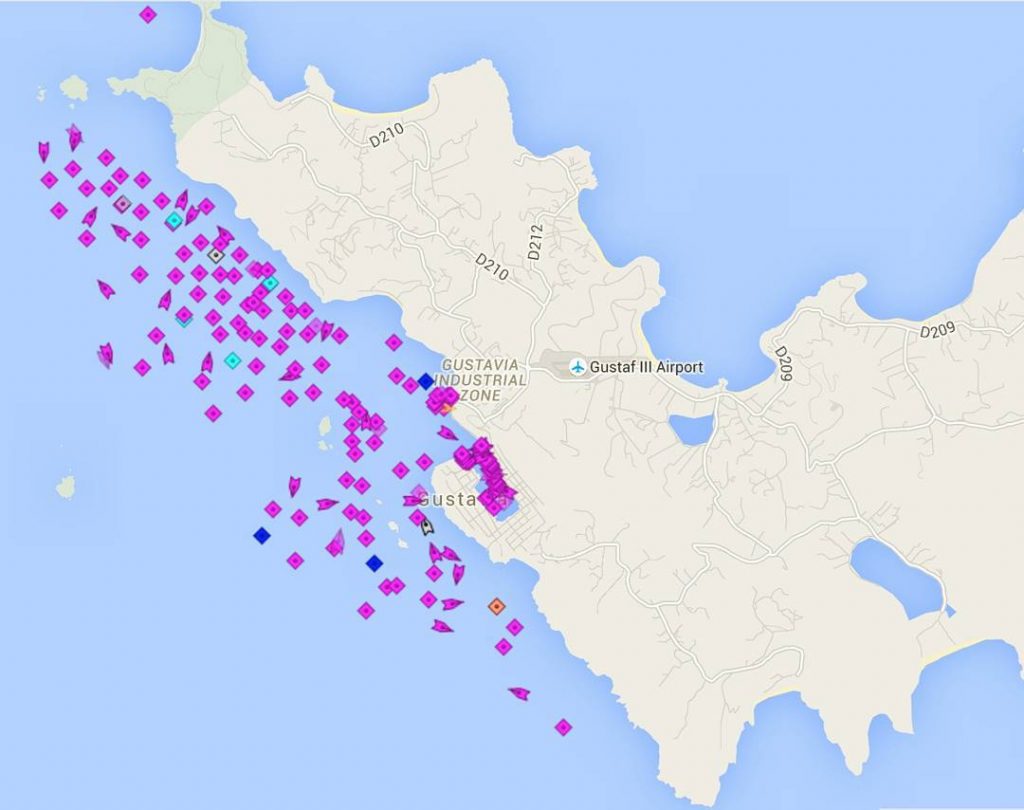Viewport: 1024px width, 810px height.
Task: Select the northernmost cyan diamond marker
Action: pos(174,220)
